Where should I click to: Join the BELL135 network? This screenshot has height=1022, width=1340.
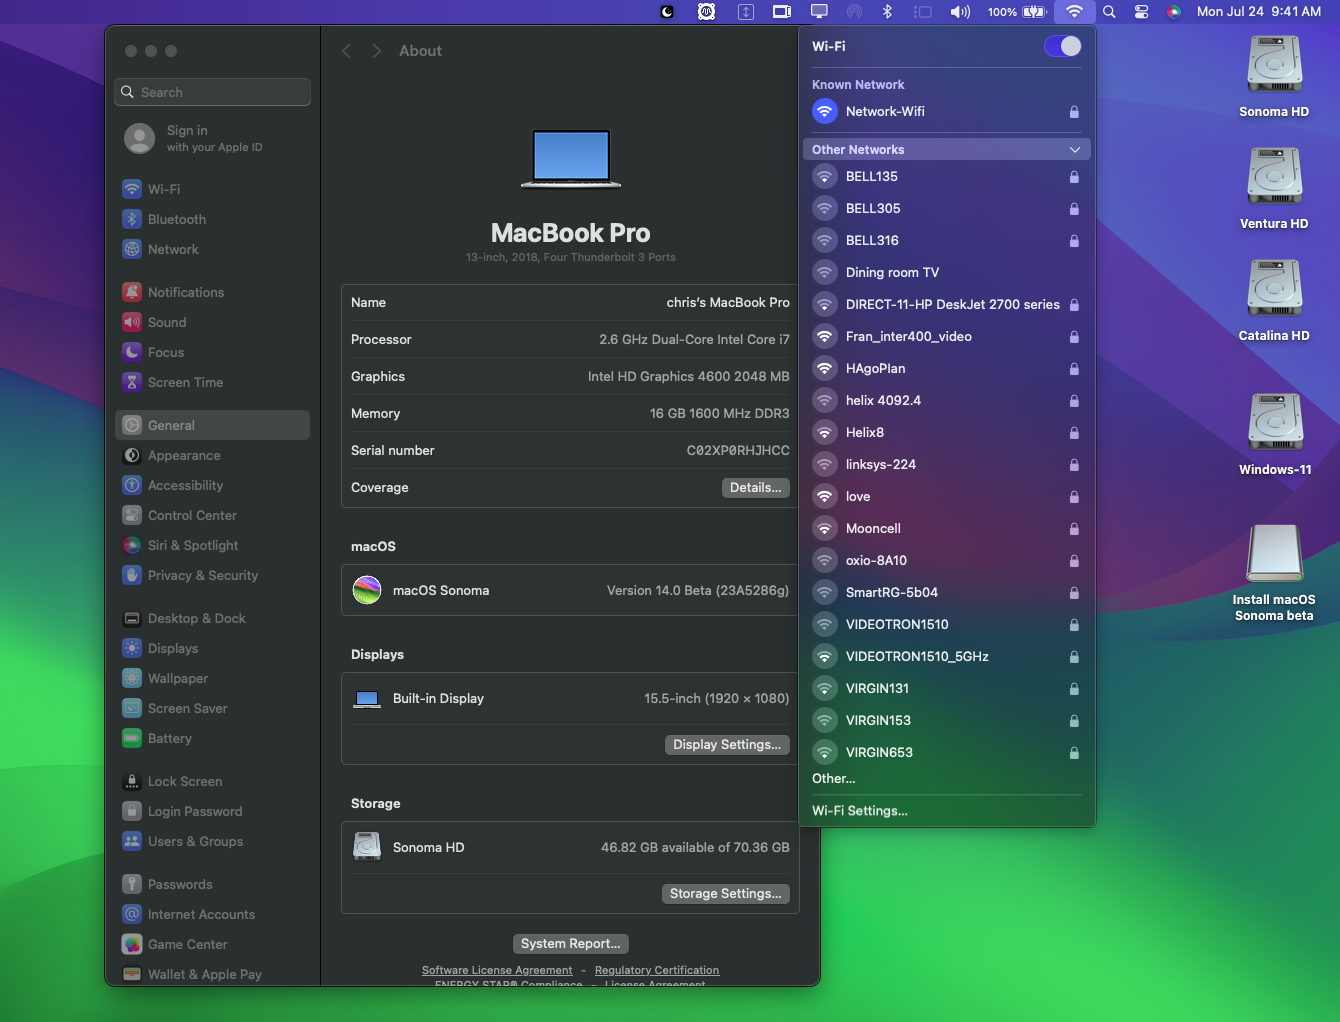pos(946,176)
